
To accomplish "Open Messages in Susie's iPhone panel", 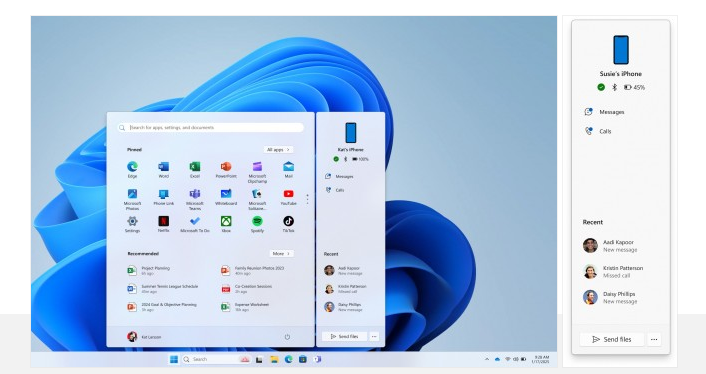I will (x=605, y=112).
